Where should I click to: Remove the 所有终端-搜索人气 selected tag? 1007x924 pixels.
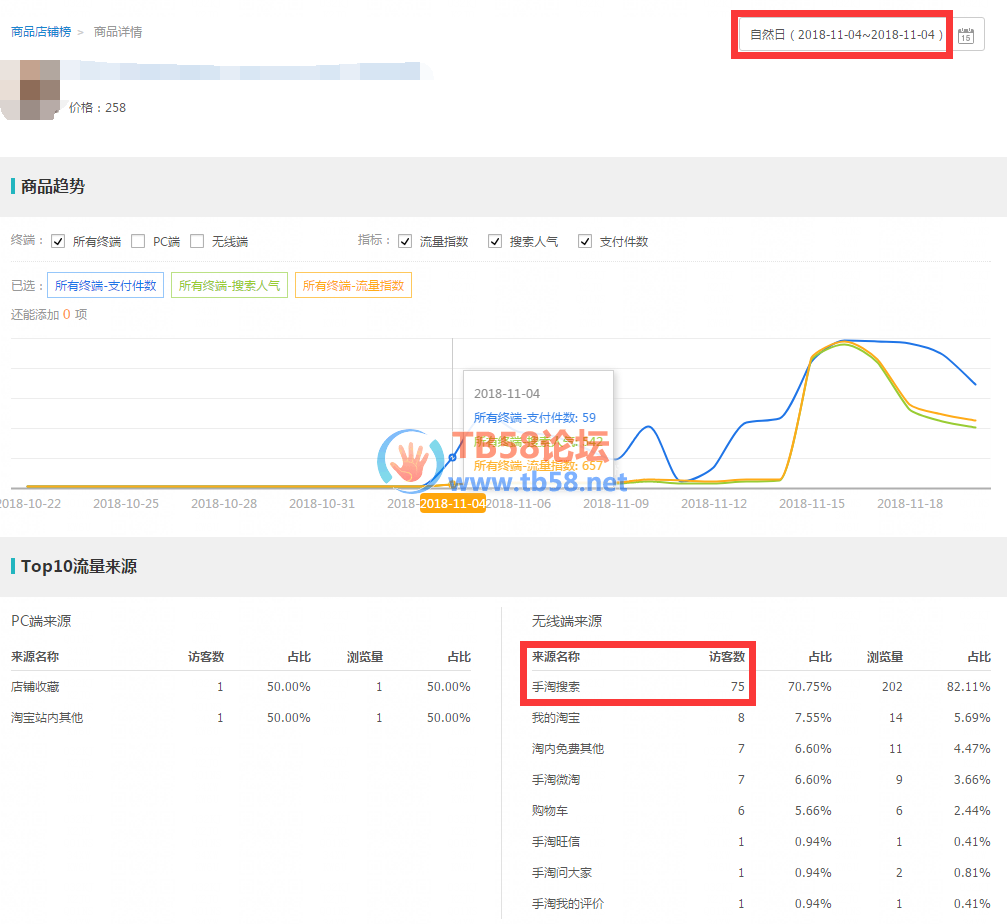tap(229, 285)
